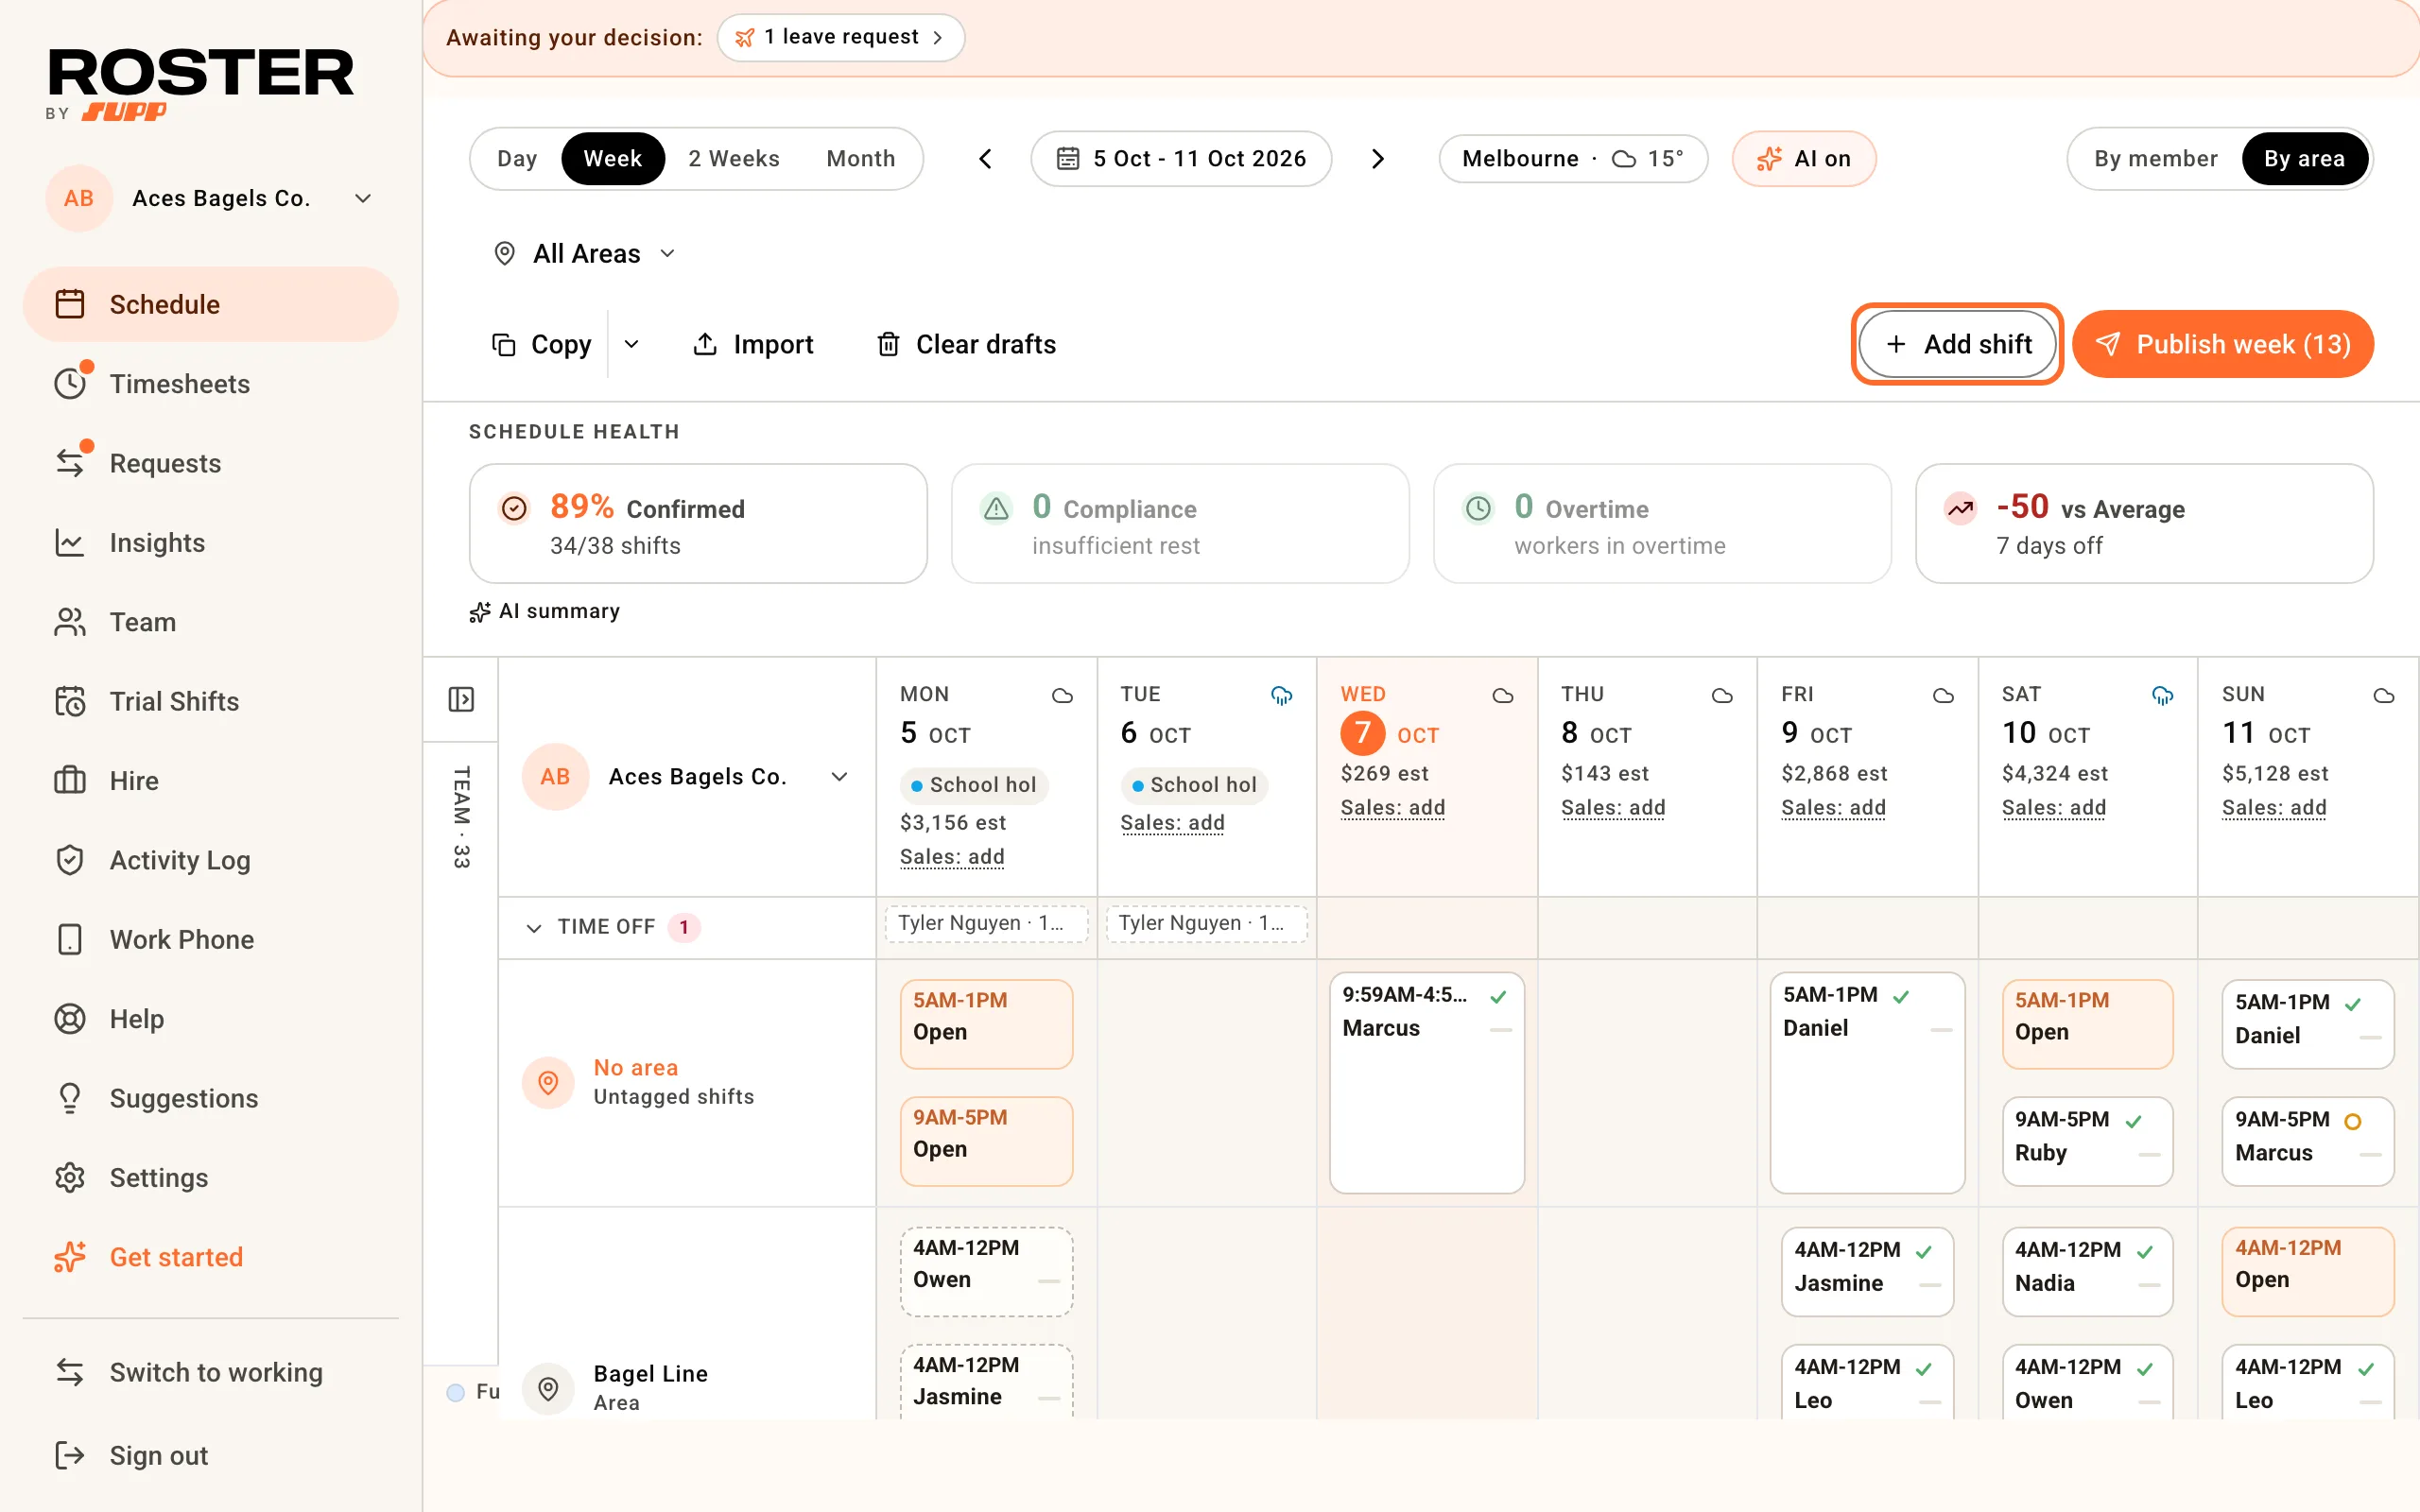Open Marcus 9:59AM shift on Wednesday
Screen dimensions: 2420x1512
1427,1083
